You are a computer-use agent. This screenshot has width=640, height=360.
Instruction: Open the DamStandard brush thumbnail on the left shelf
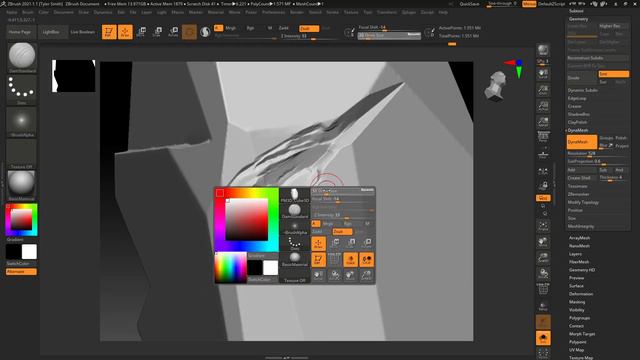click(x=22, y=57)
